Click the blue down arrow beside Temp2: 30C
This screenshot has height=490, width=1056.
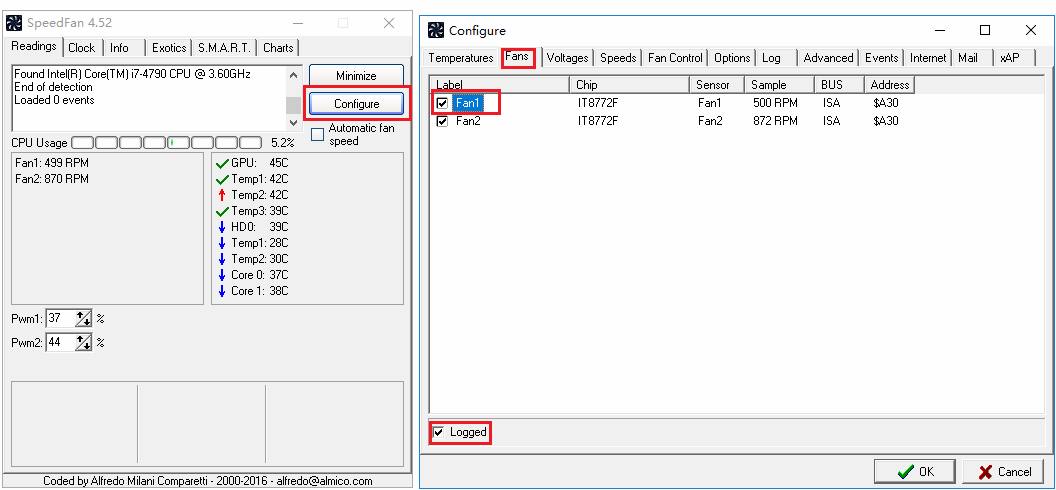[x=222, y=259]
